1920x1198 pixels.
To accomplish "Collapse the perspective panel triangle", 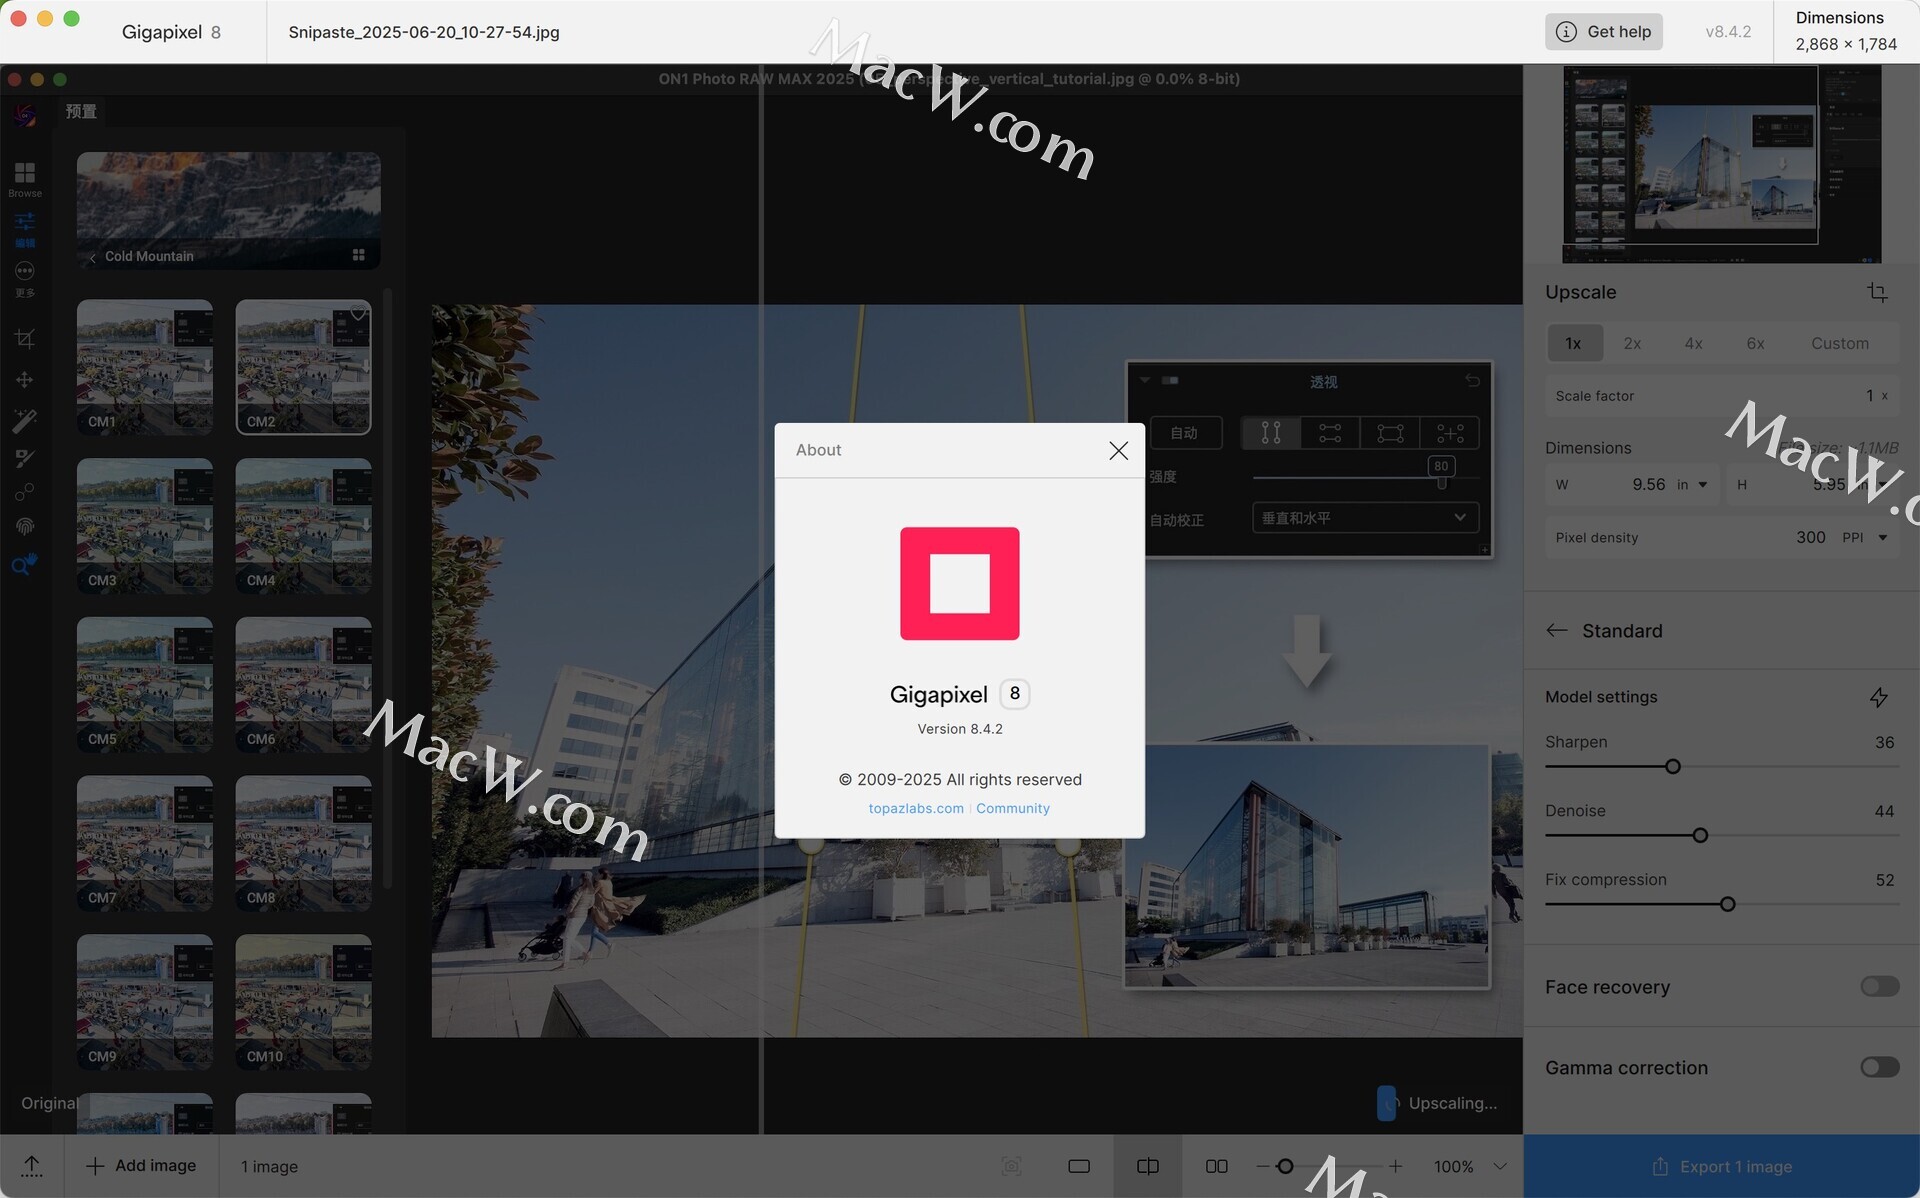I will (1144, 381).
